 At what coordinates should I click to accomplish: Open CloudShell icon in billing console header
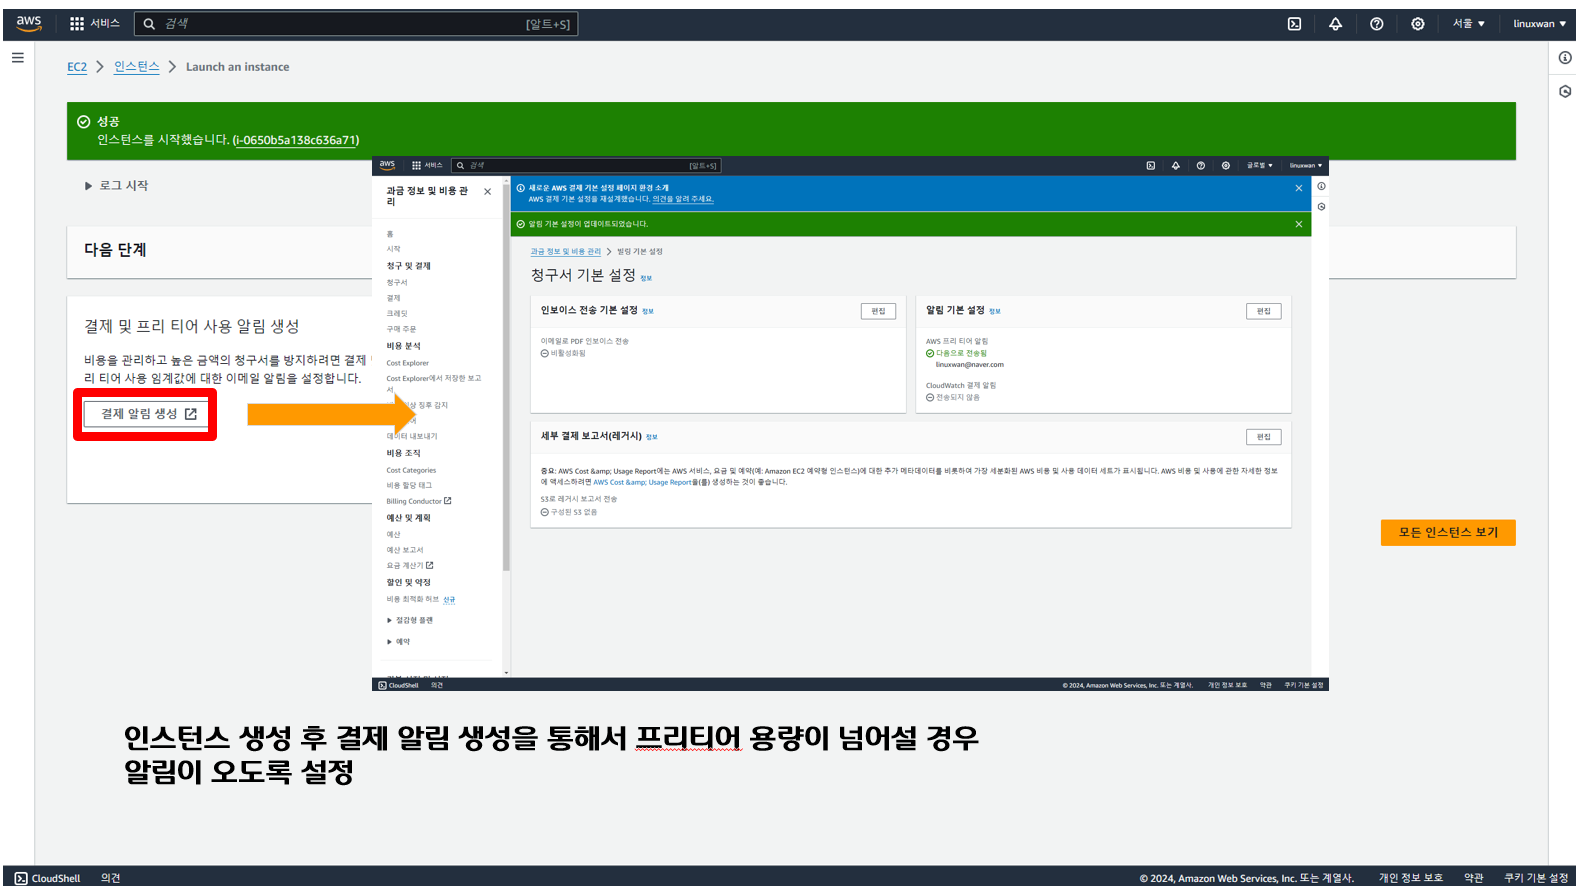pyautogui.click(x=1151, y=166)
